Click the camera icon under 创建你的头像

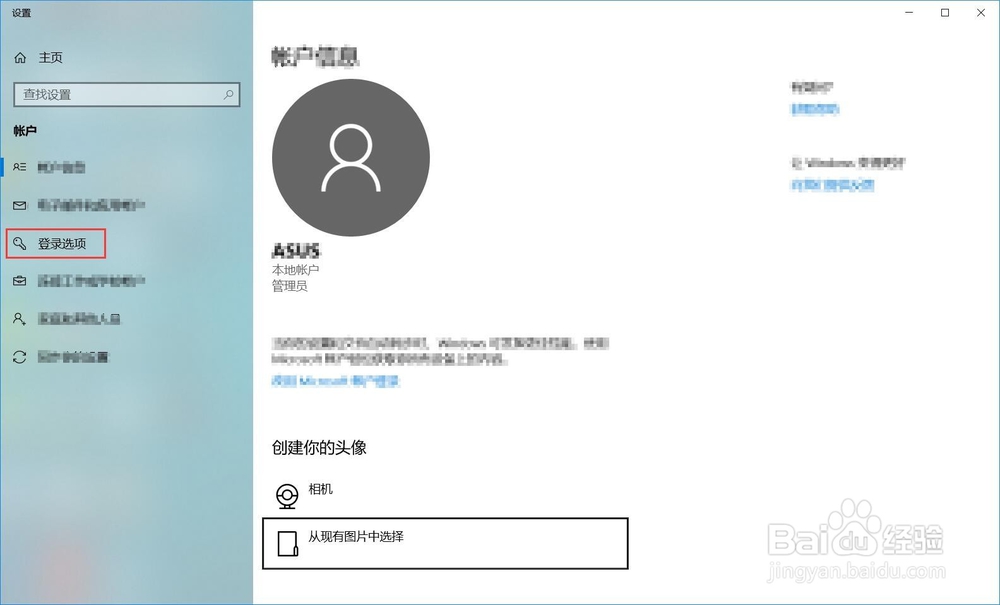click(x=287, y=492)
